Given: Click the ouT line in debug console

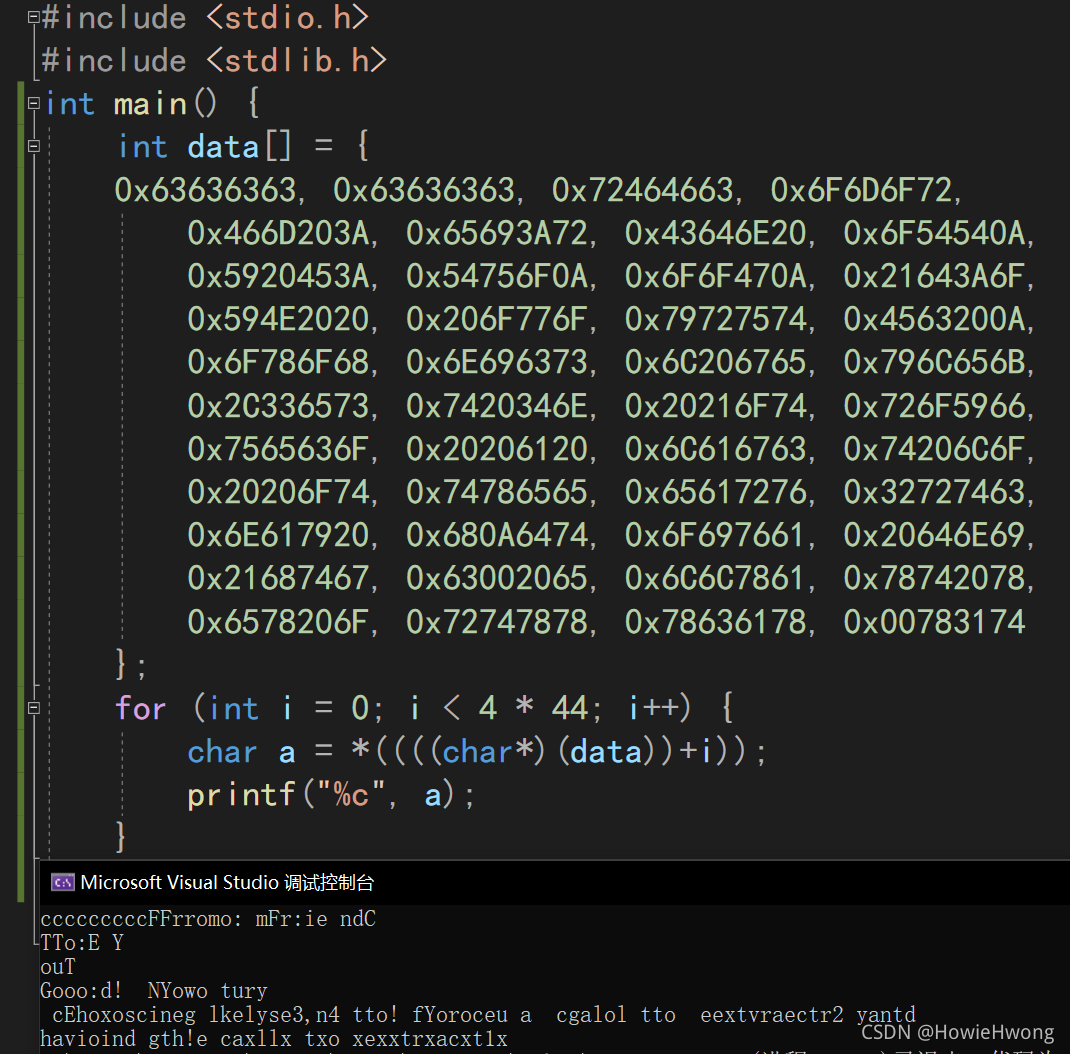Looking at the screenshot, I should click(x=55, y=966).
